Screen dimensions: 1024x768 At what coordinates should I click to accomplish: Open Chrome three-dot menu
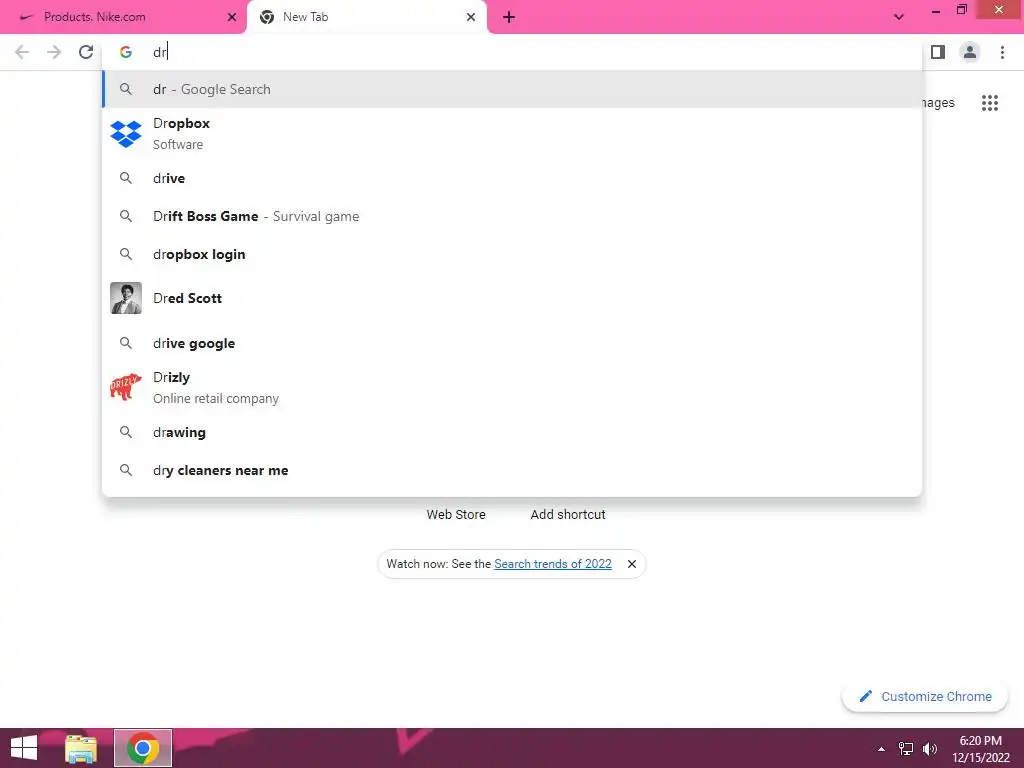pos(1002,52)
